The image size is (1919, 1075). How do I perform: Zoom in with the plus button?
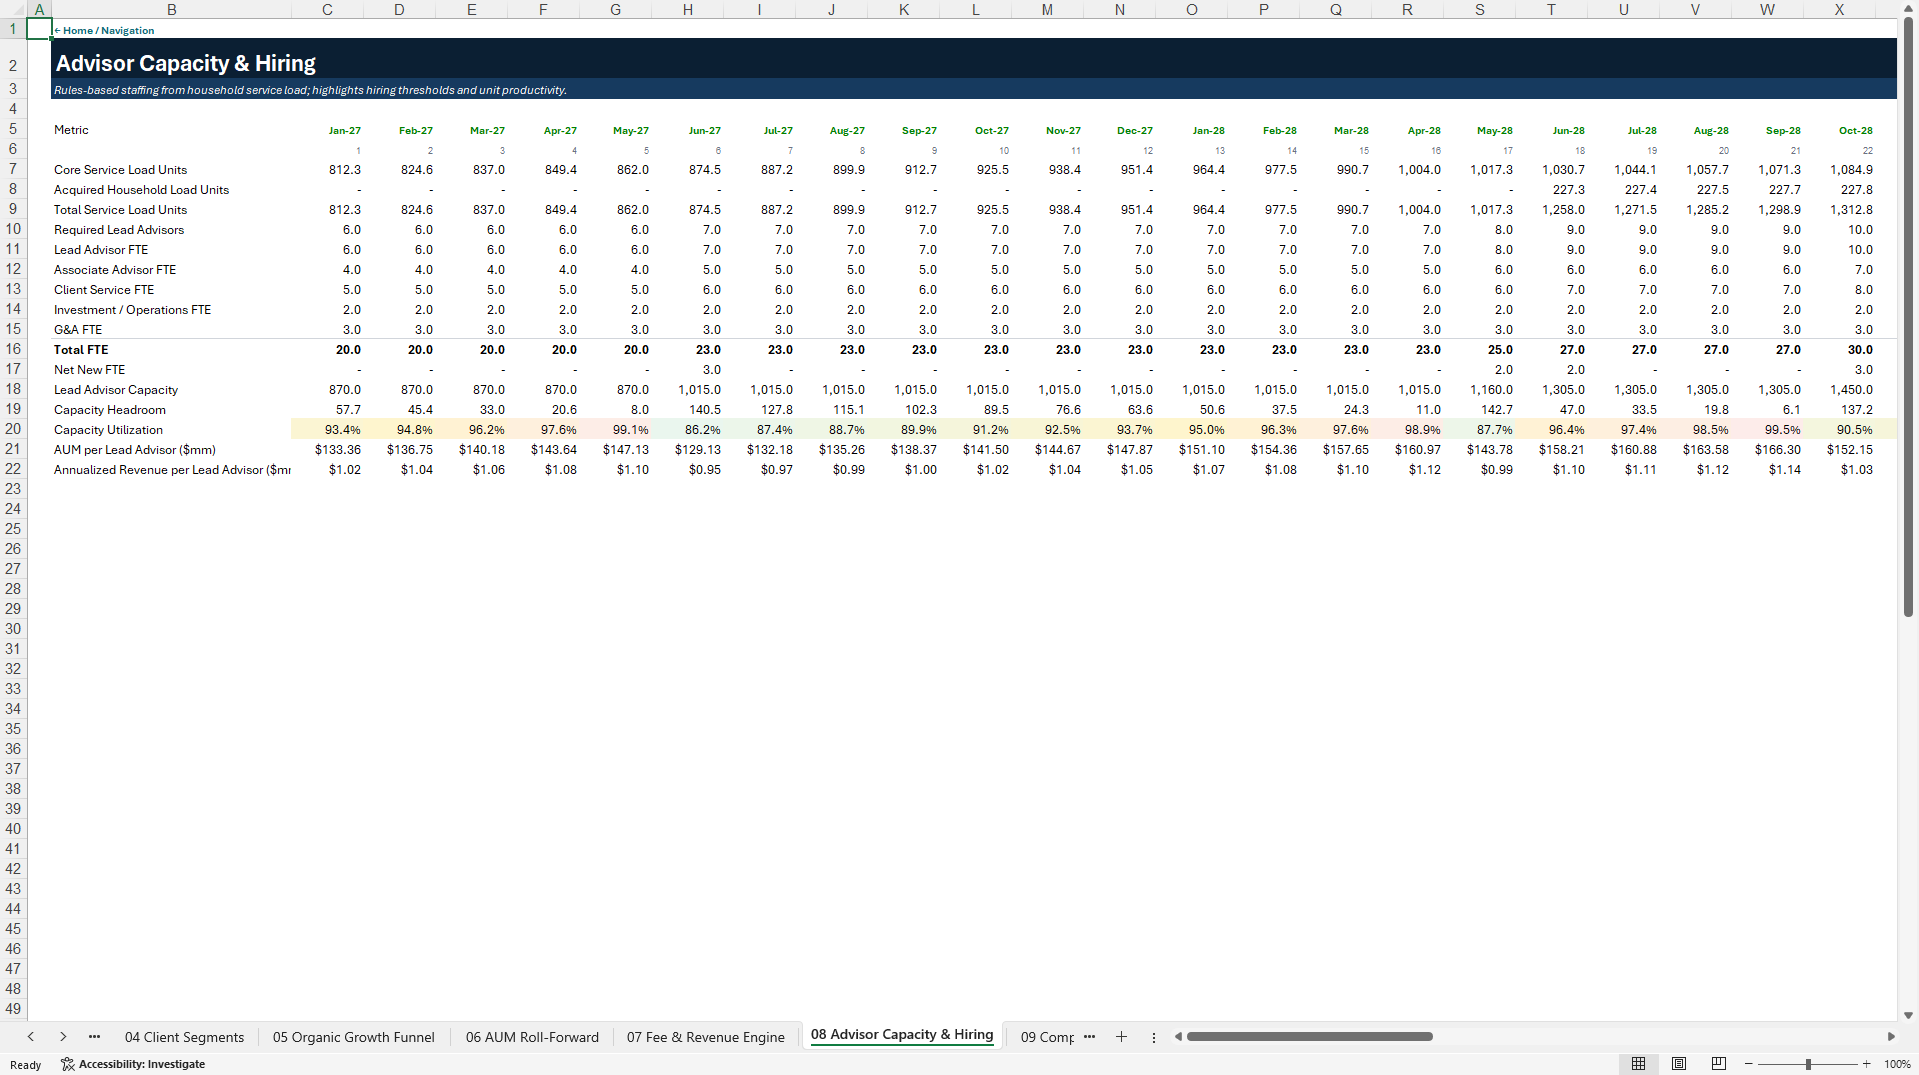(1866, 1064)
